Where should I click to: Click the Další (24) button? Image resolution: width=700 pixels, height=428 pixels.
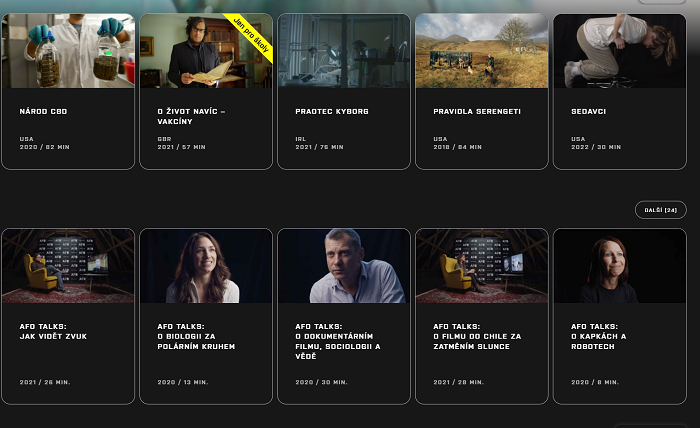coord(661,210)
